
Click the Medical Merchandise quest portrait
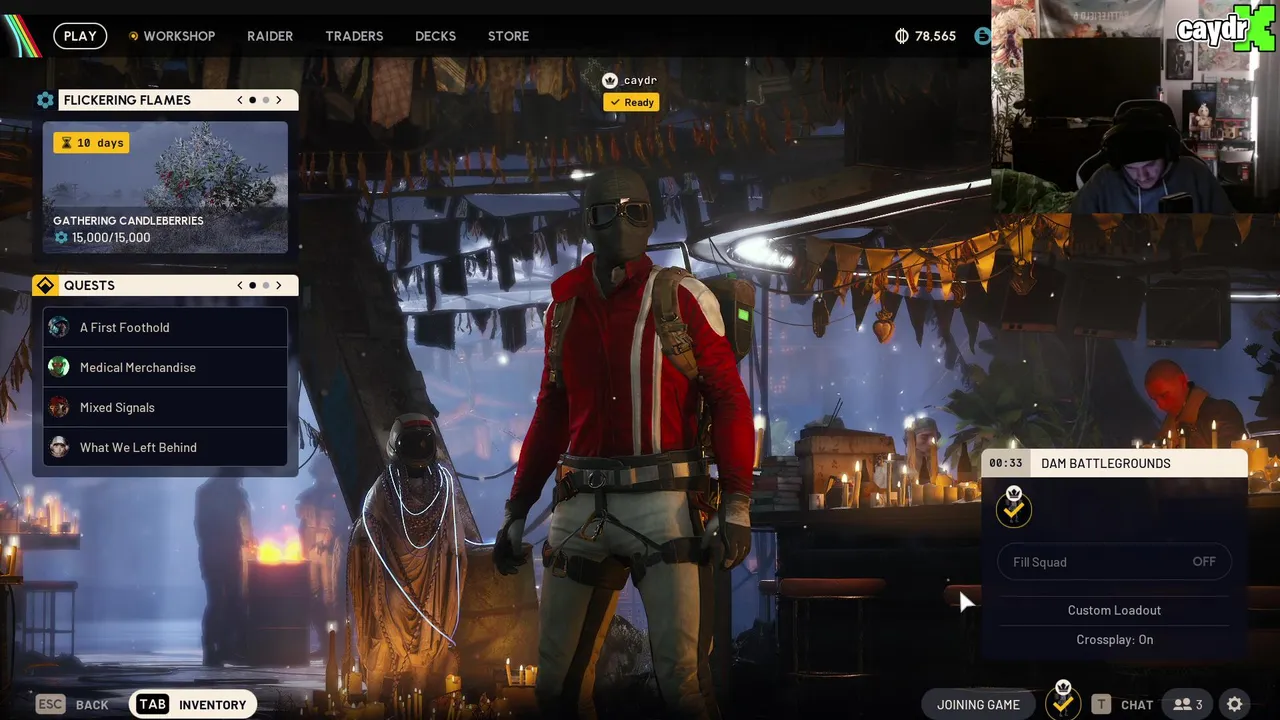(x=59, y=367)
